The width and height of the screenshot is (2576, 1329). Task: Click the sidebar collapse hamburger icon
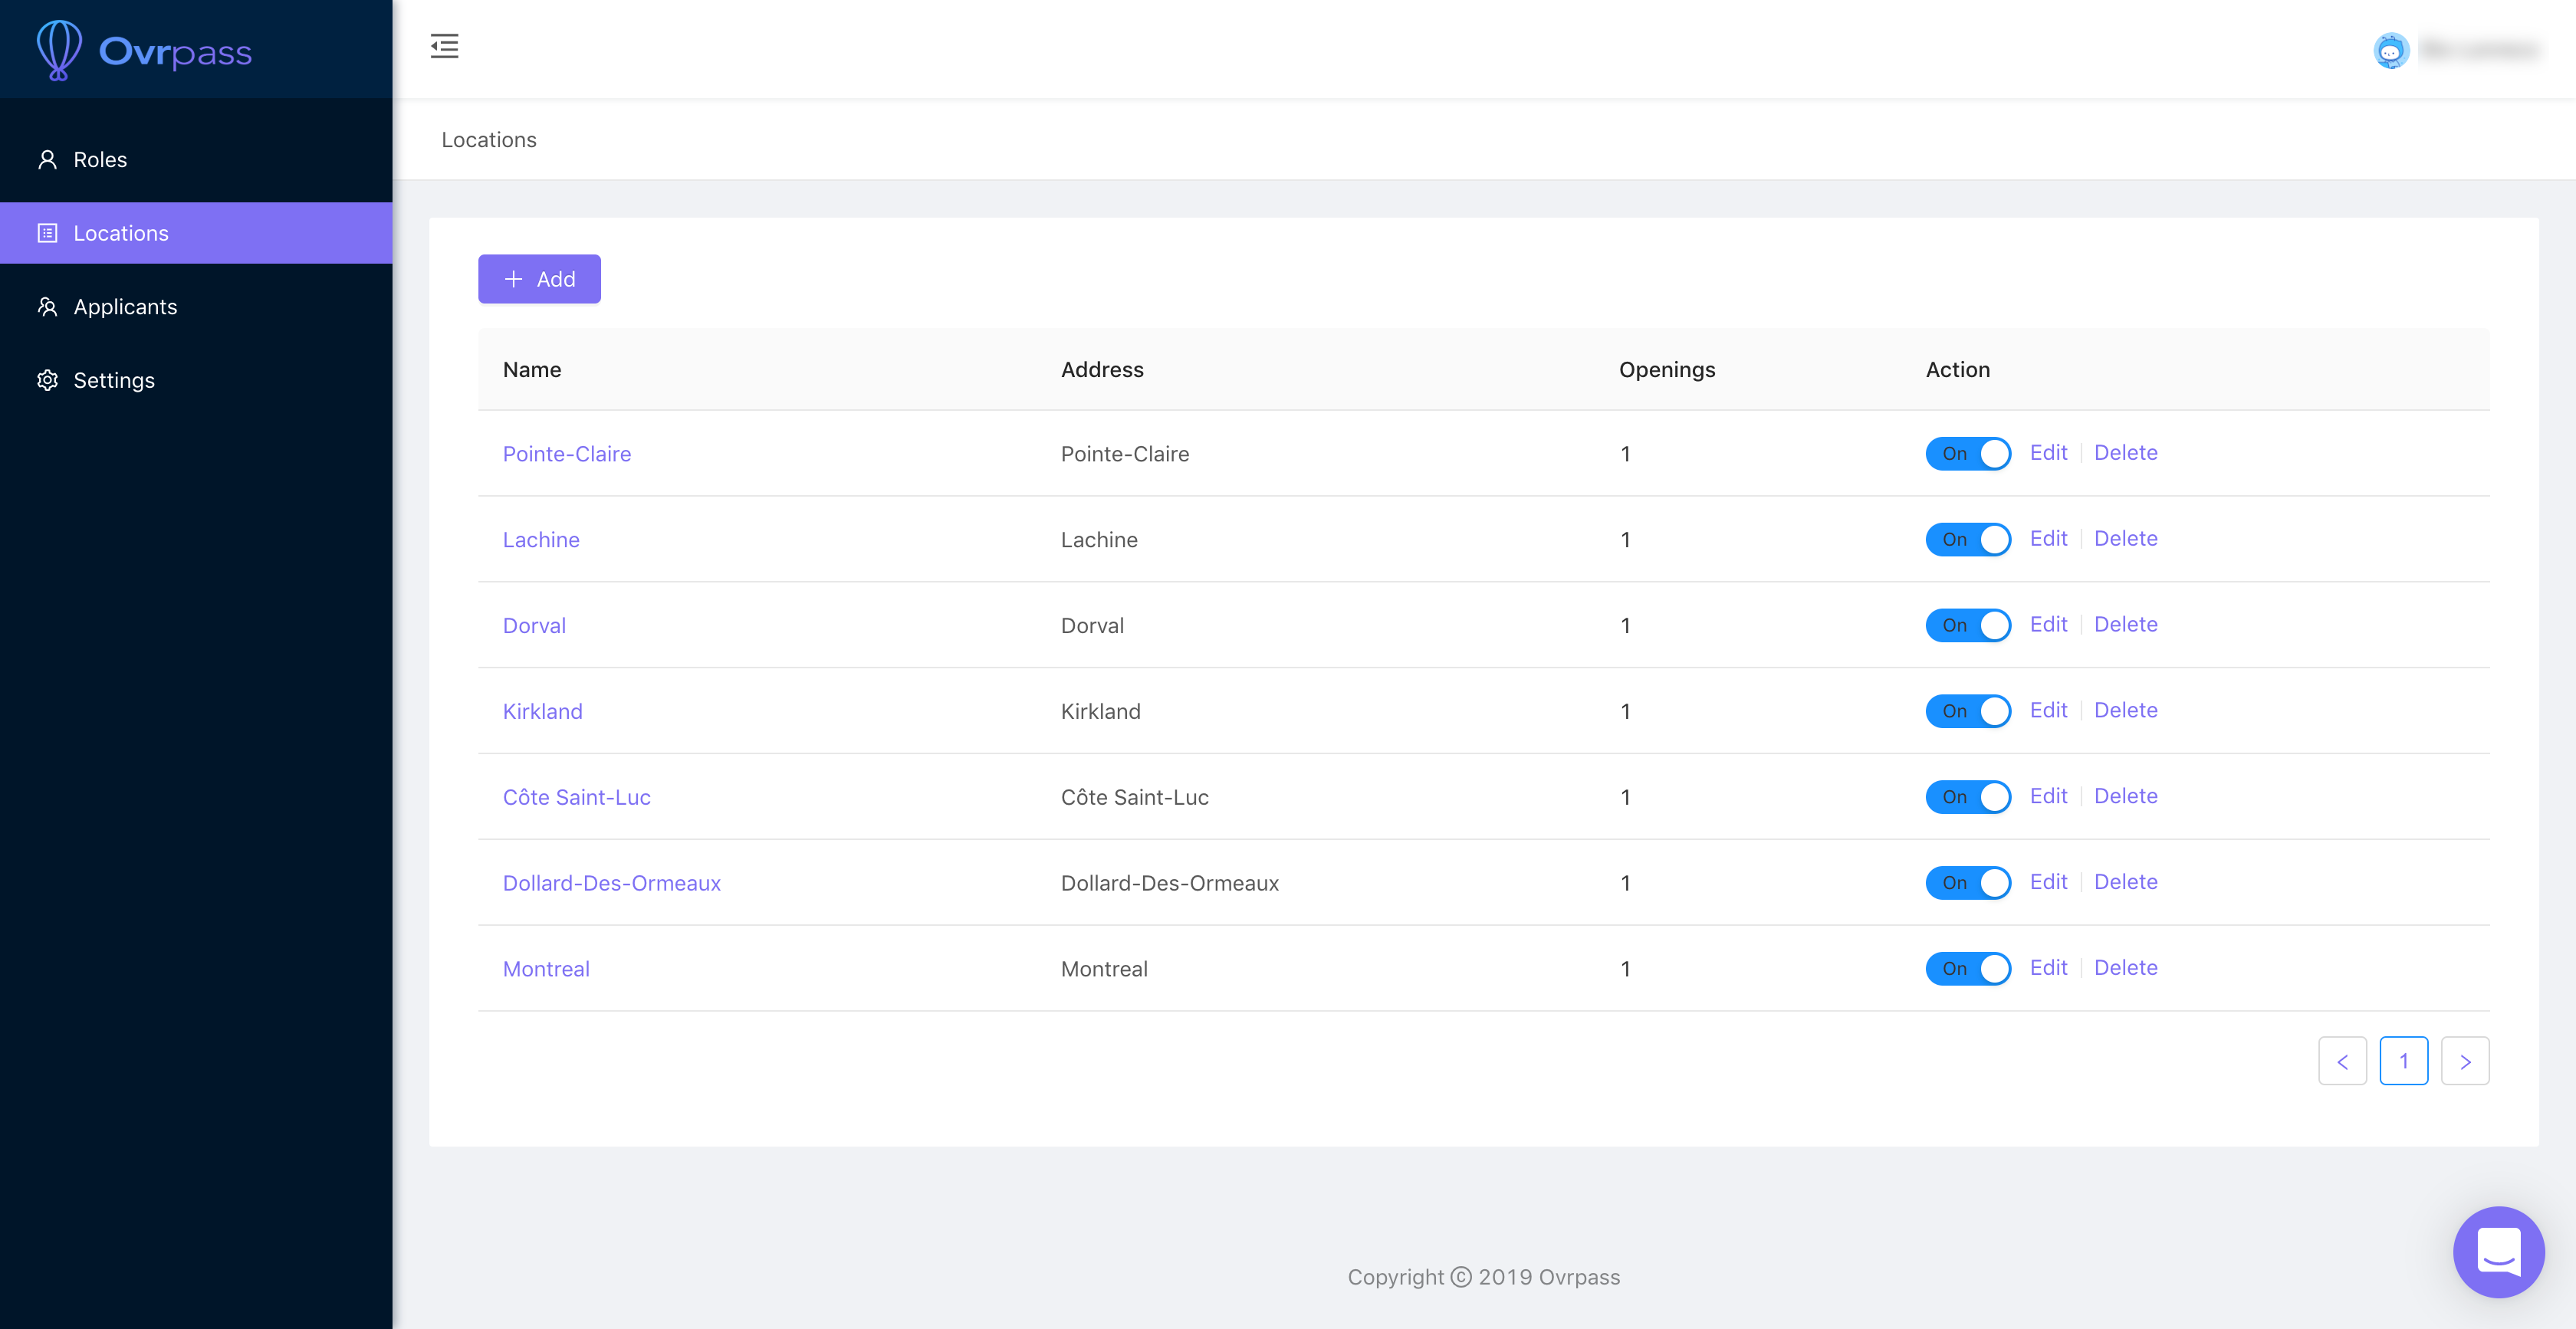tap(444, 46)
